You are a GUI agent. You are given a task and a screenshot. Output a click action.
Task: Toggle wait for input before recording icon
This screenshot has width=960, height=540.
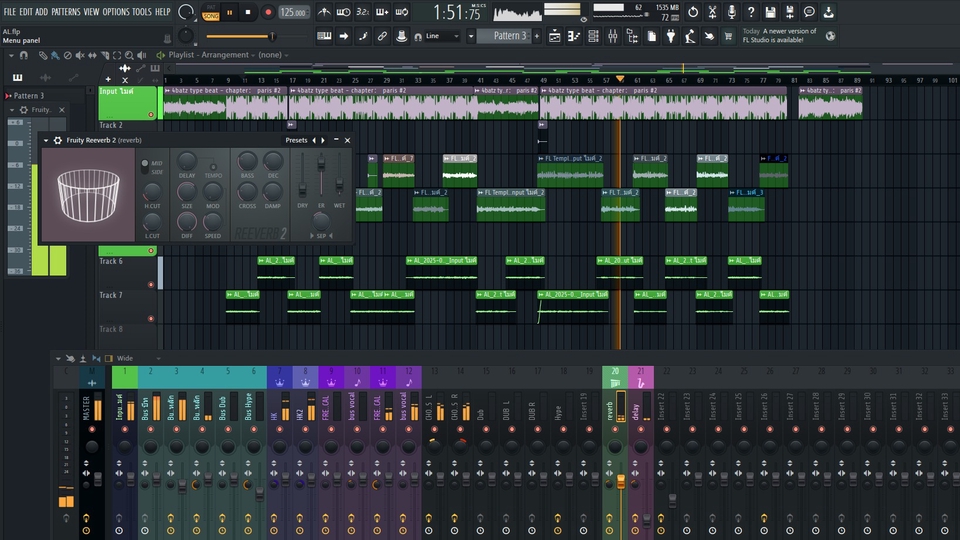pyautogui.click(x=343, y=12)
